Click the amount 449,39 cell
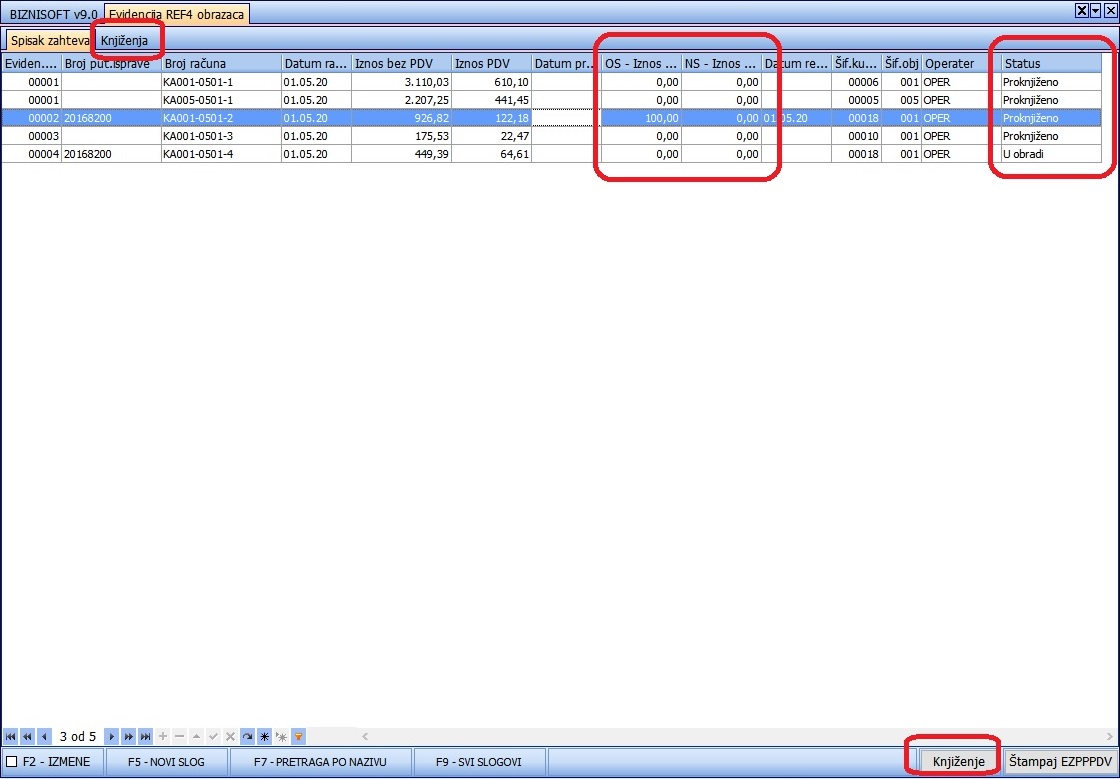 401,154
